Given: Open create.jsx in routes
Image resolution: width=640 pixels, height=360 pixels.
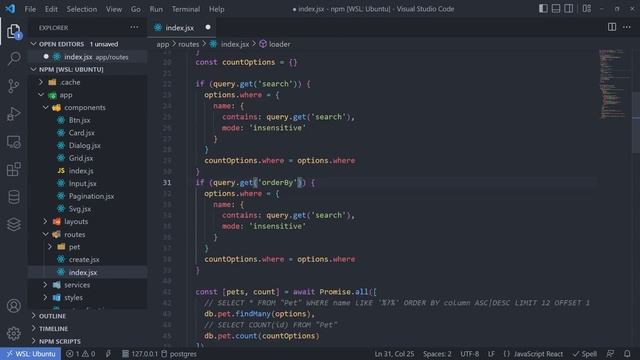Looking at the screenshot, I should click(88, 260).
